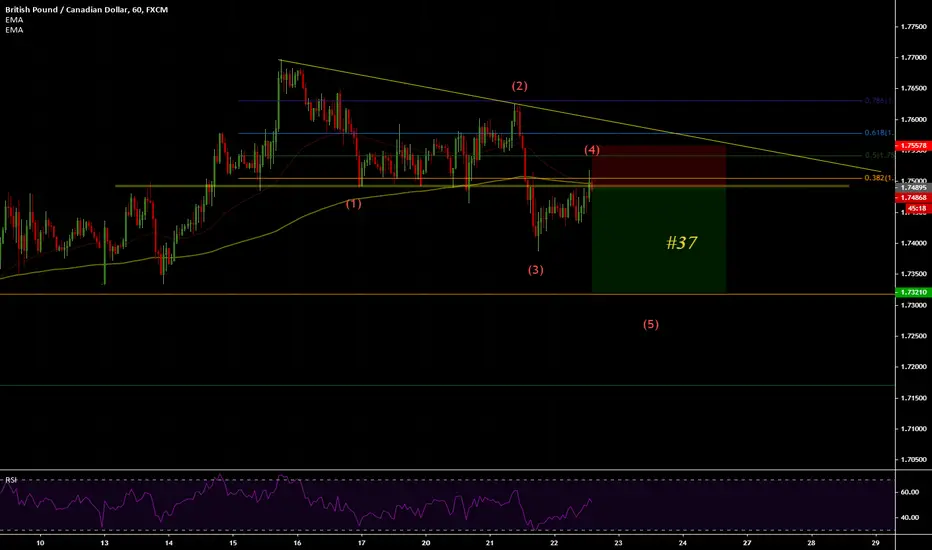Click the 1.76000 price axis label

click(914, 120)
